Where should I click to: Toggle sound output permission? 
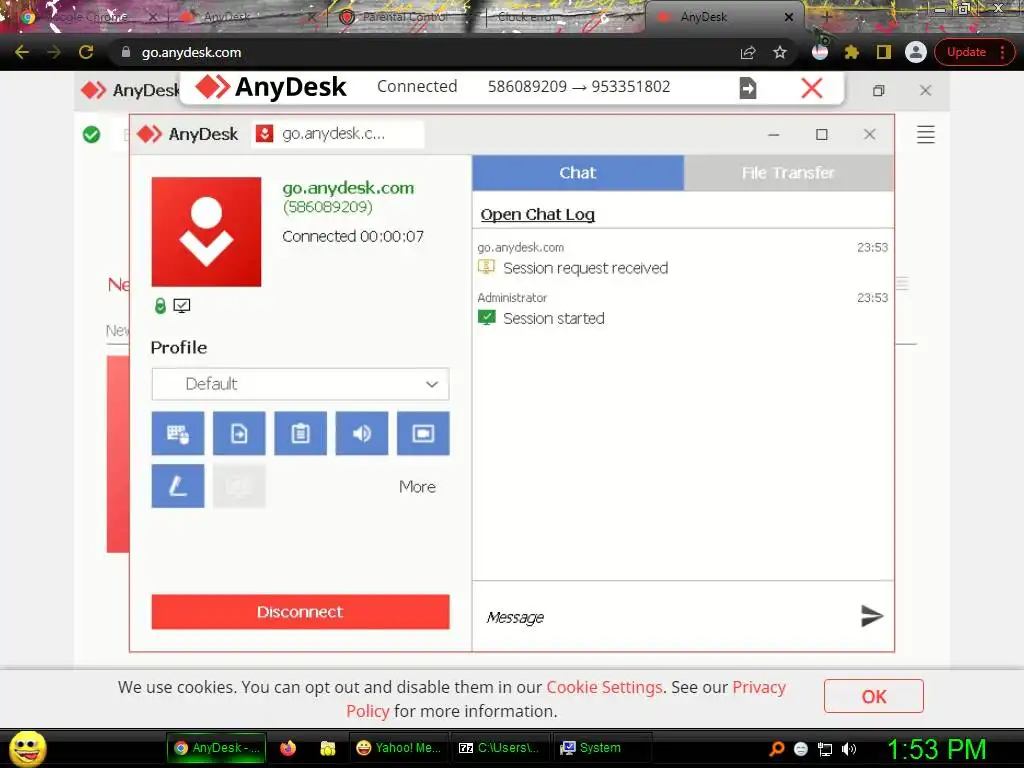tap(362, 433)
